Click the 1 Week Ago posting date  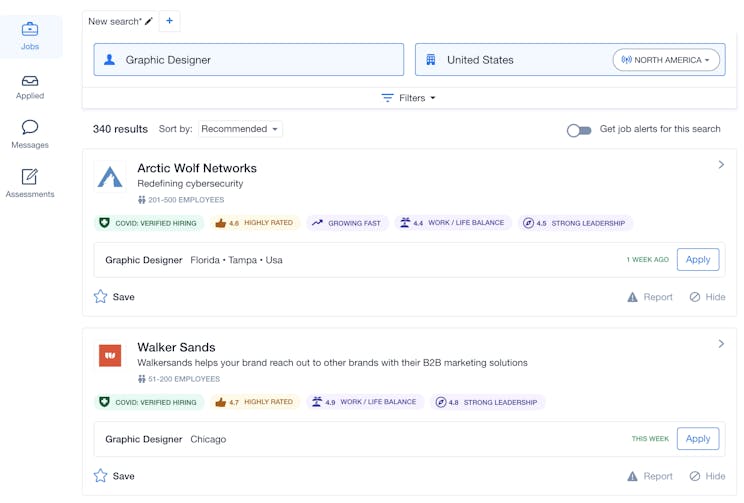point(647,260)
